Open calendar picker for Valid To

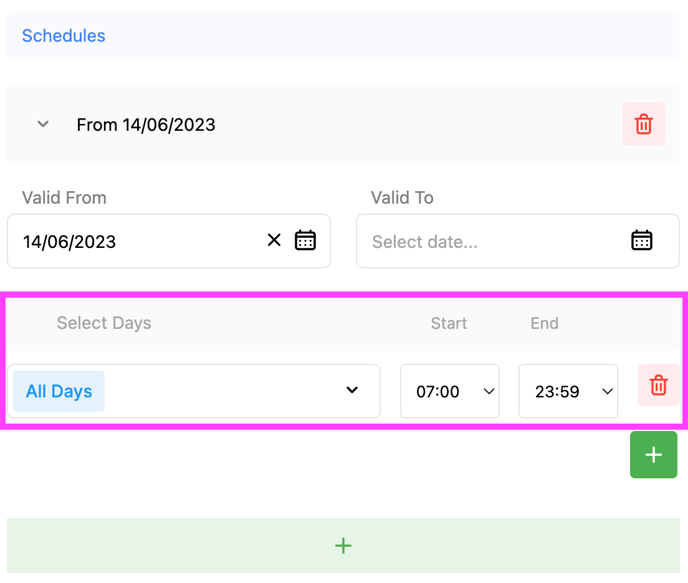tap(642, 240)
